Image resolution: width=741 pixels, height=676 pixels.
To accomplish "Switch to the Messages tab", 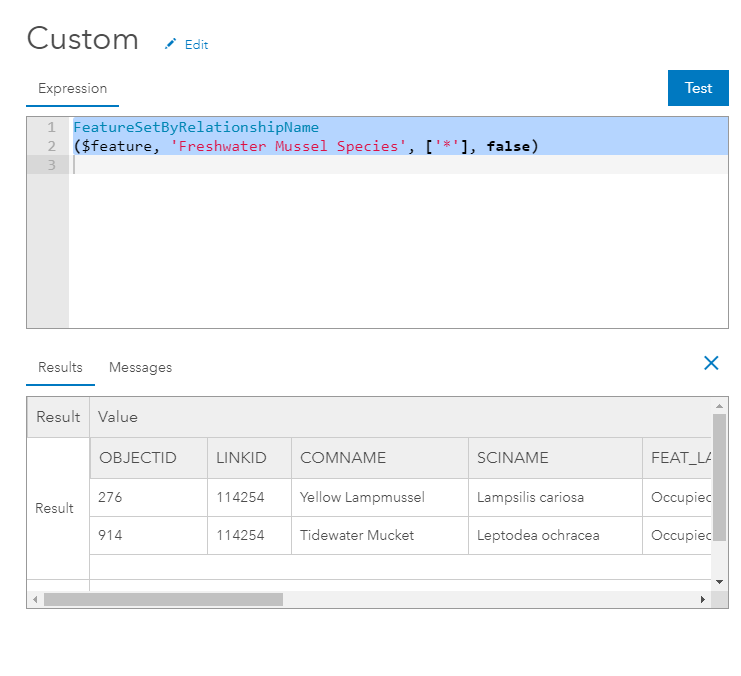I will pos(140,367).
